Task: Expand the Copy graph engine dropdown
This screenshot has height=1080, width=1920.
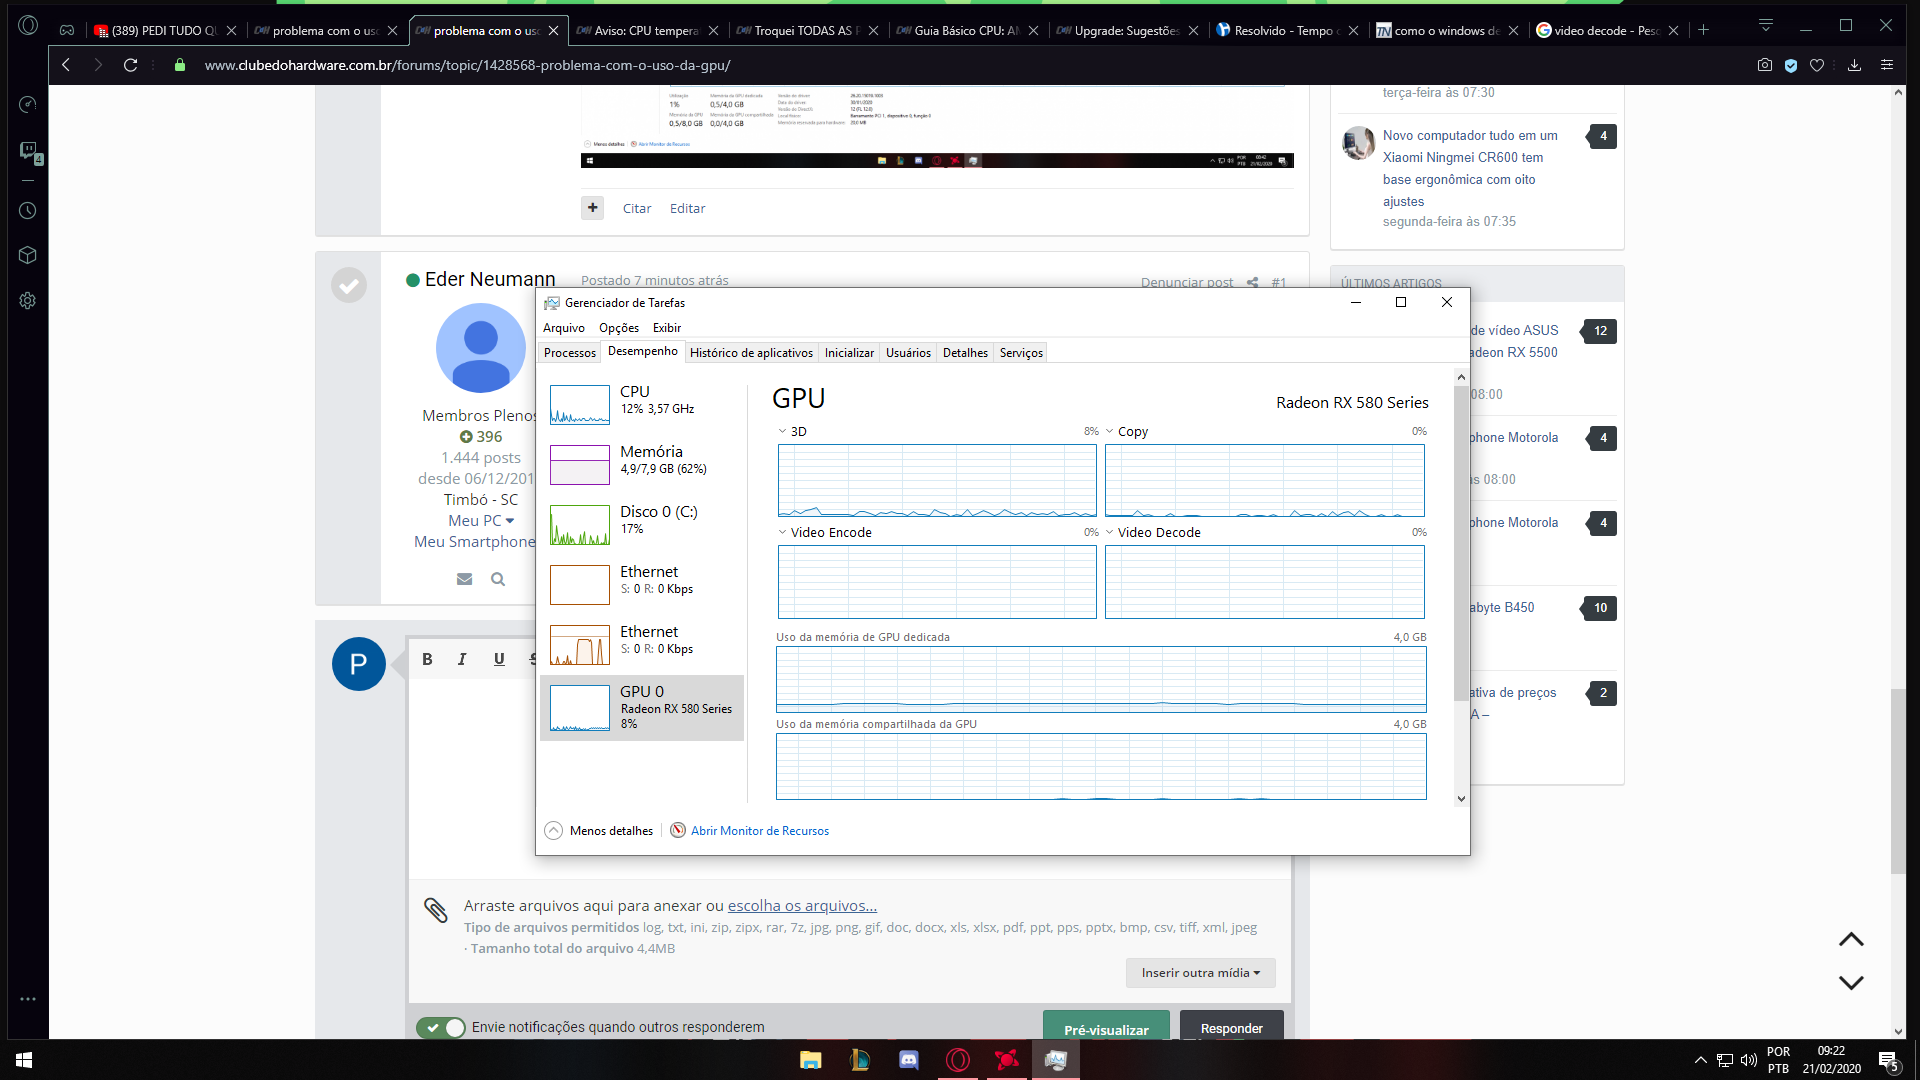Action: (1110, 432)
